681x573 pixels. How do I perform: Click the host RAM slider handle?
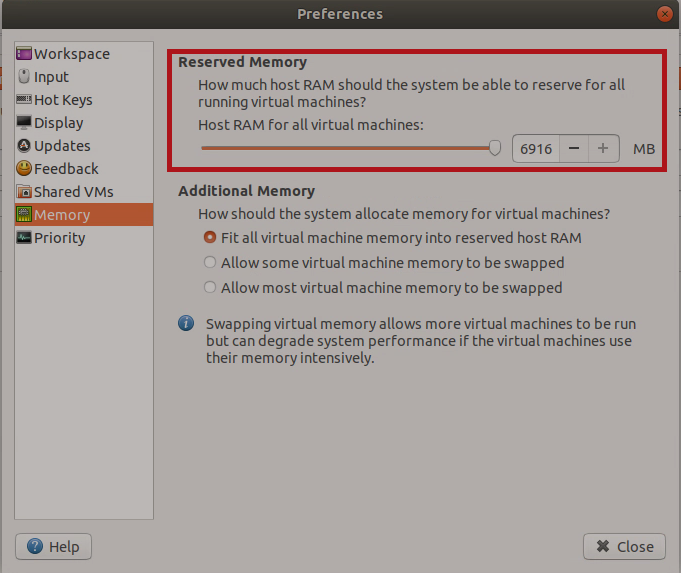[x=495, y=148]
